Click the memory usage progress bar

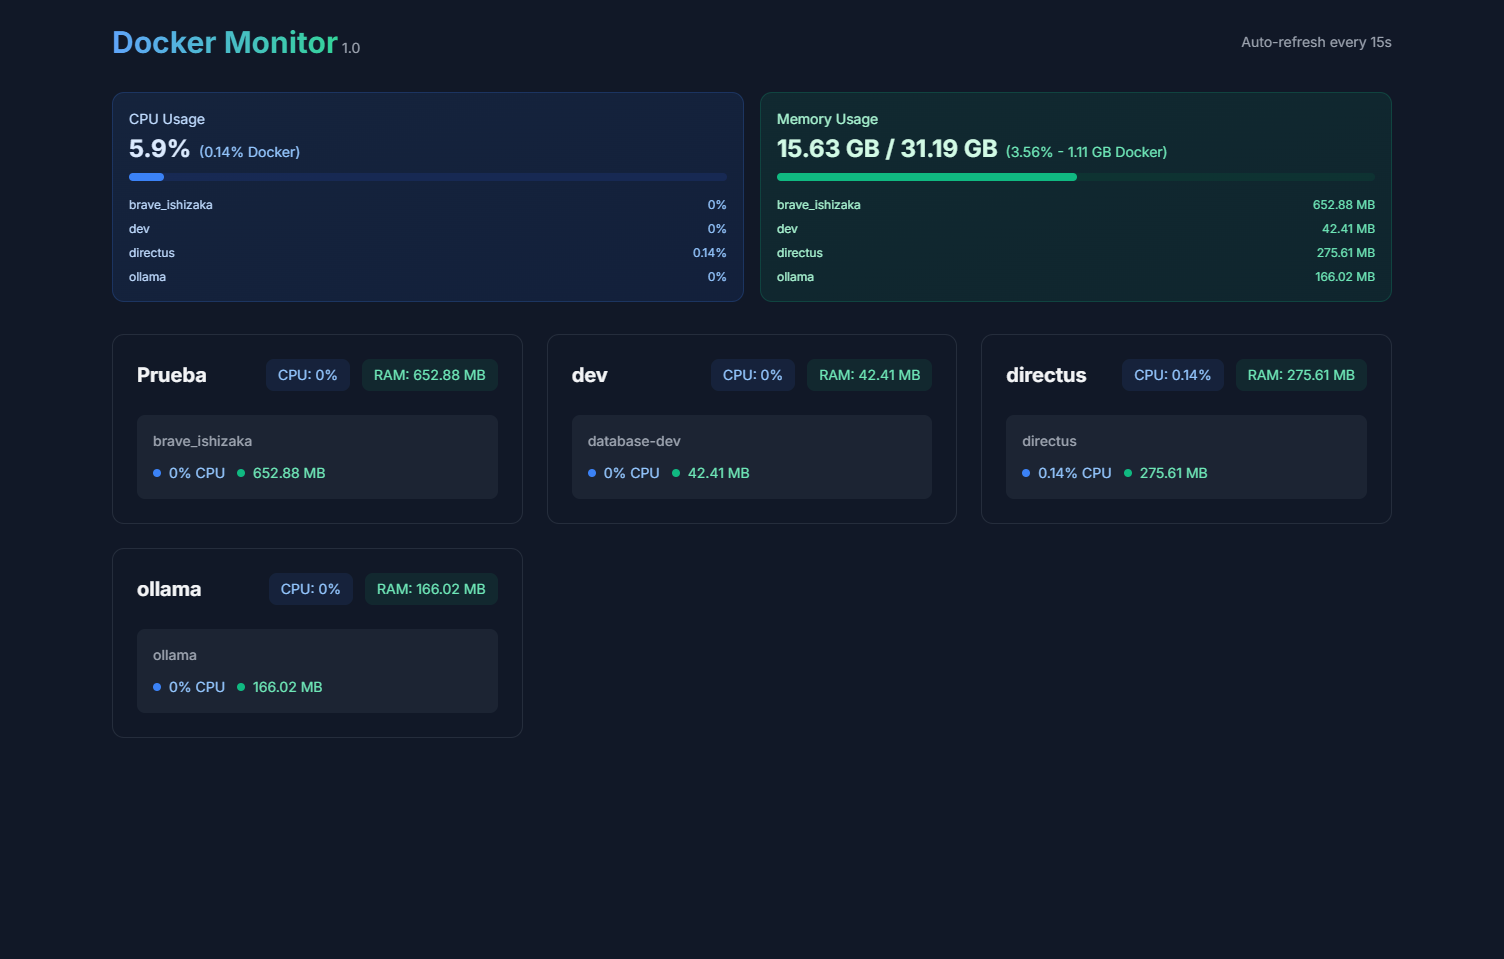(x=1076, y=177)
